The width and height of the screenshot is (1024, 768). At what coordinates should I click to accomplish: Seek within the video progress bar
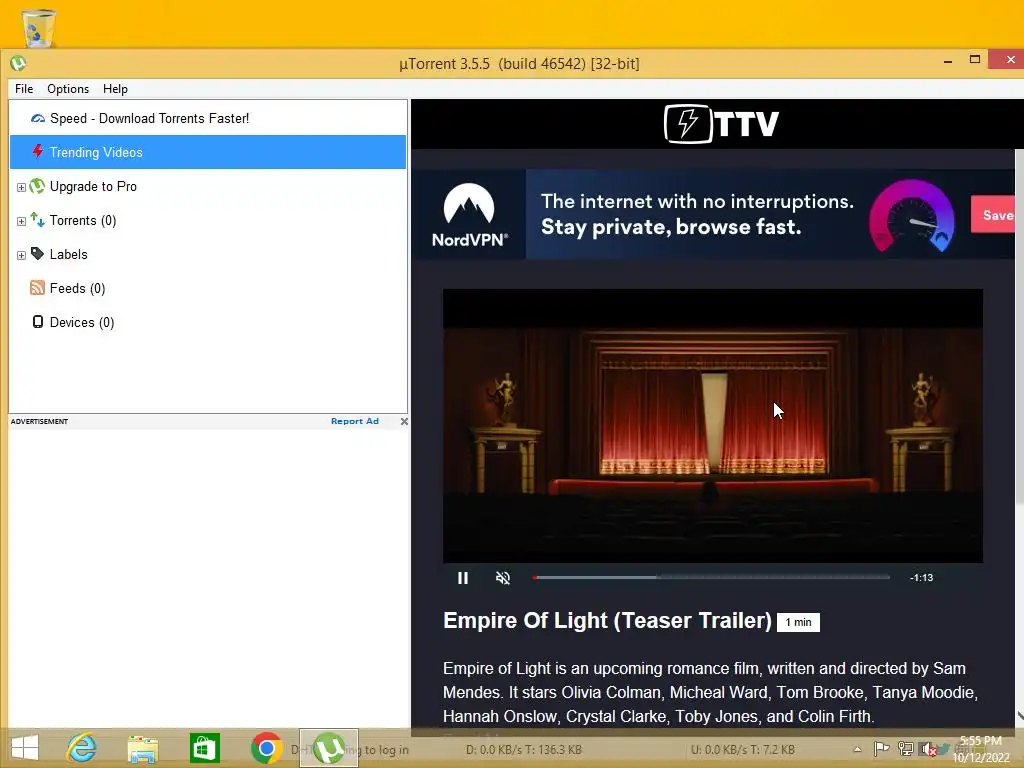[x=712, y=577]
